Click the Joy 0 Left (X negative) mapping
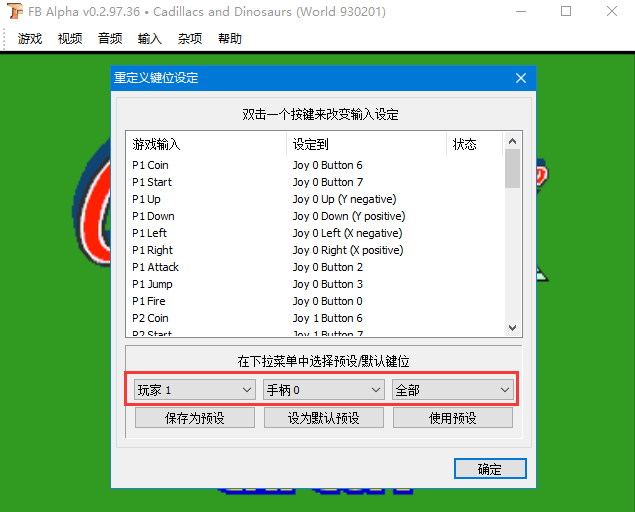 pos(347,233)
